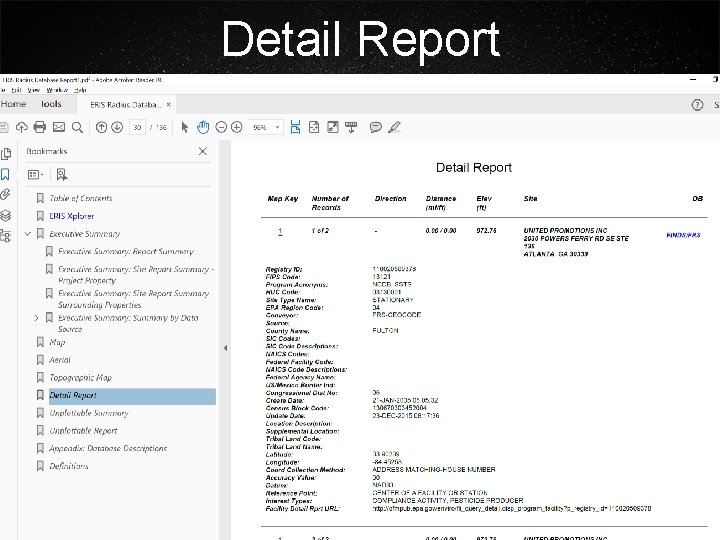Click the zoom out minus icon
Screen dimensions: 720x540
click(x=220, y=127)
